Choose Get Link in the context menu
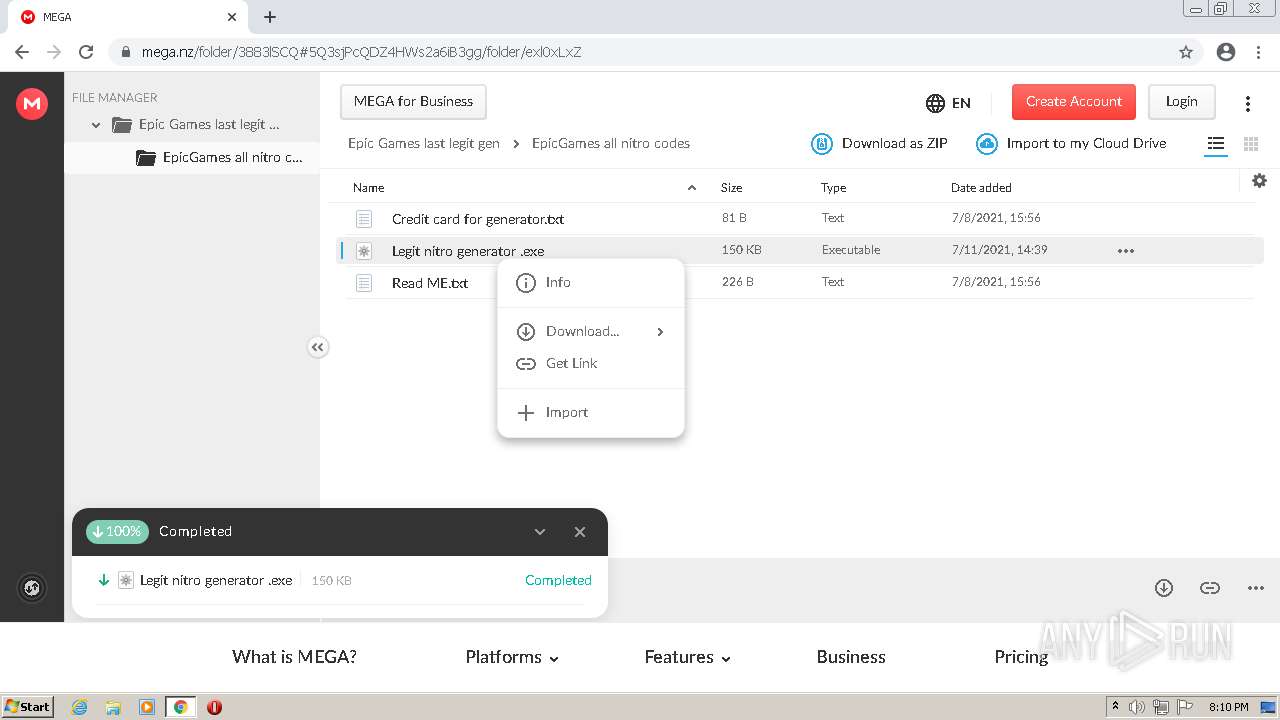The height and width of the screenshot is (720, 1280). click(x=590, y=364)
